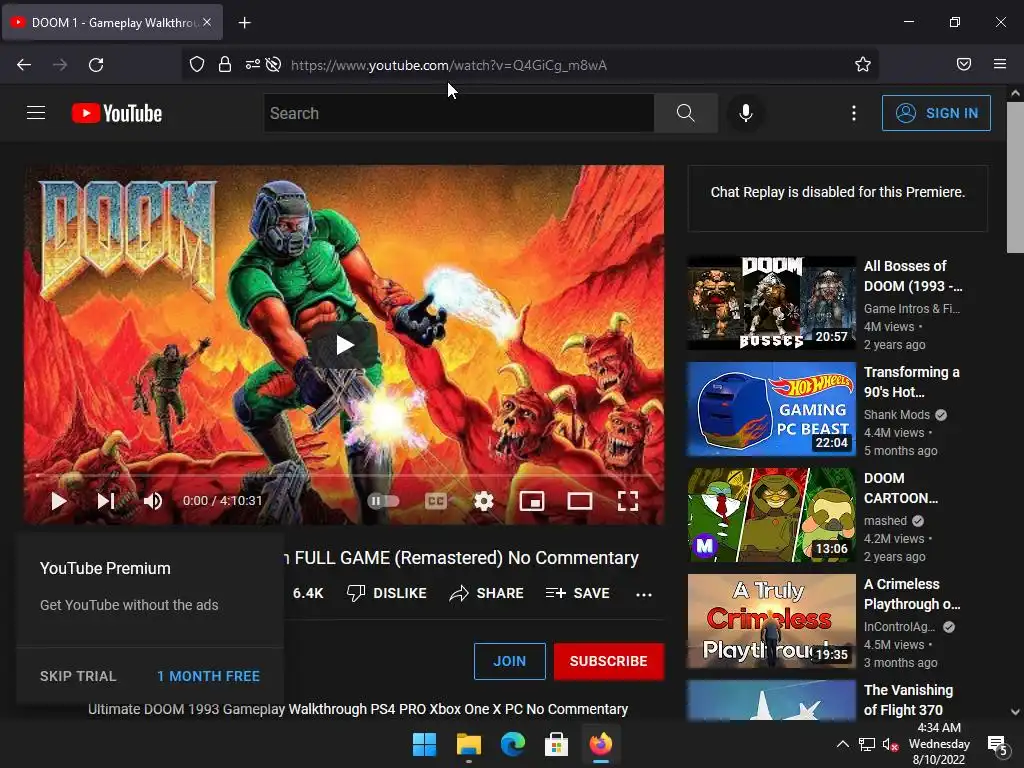Image resolution: width=1024 pixels, height=768 pixels.
Task: Go to YouTube home via logo
Action: pyautogui.click(x=117, y=113)
